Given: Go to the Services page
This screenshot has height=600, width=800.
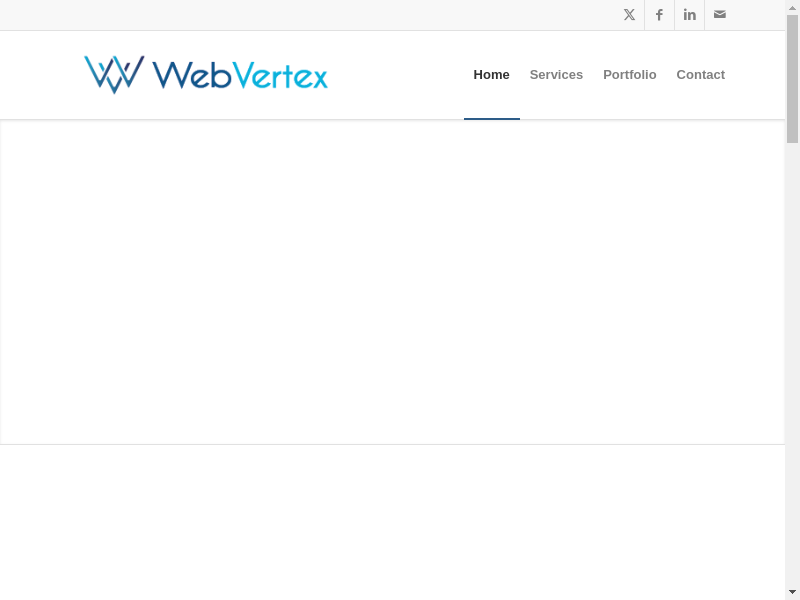Looking at the screenshot, I should [556, 75].
